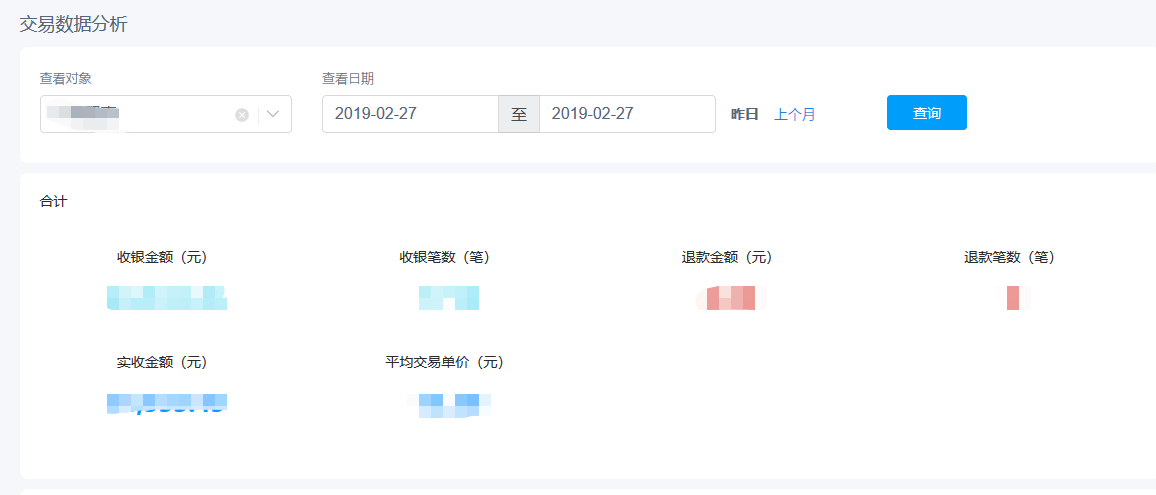This screenshot has width=1156, height=495.
Task: Select the 平均交易单价(元) label
Action: [445, 363]
